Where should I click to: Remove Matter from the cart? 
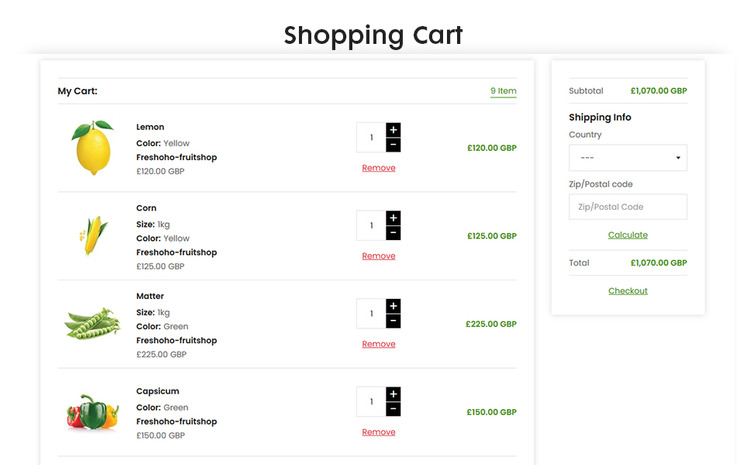(378, 344)
